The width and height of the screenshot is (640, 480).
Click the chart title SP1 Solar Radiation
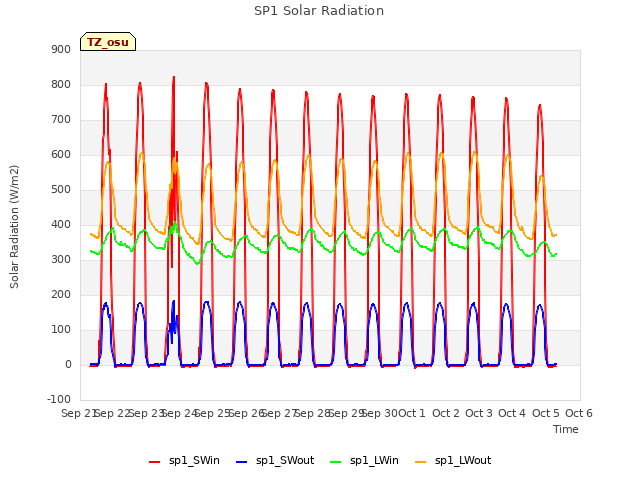click(319, 11)
